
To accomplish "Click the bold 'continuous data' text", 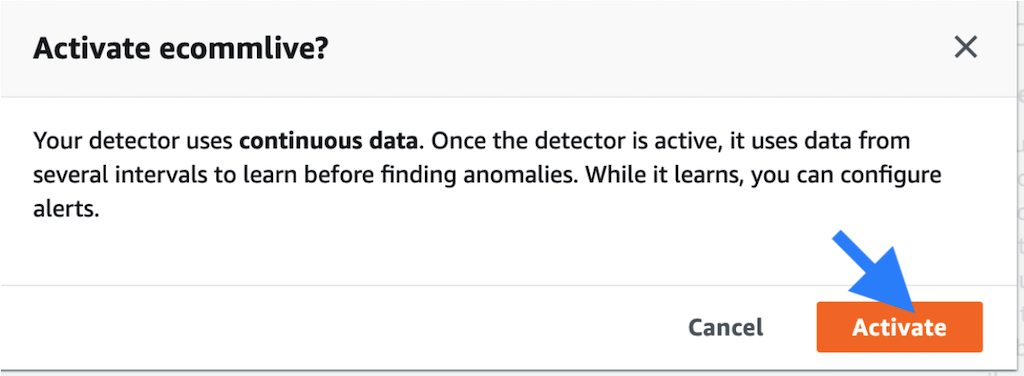I will point(328,142).
